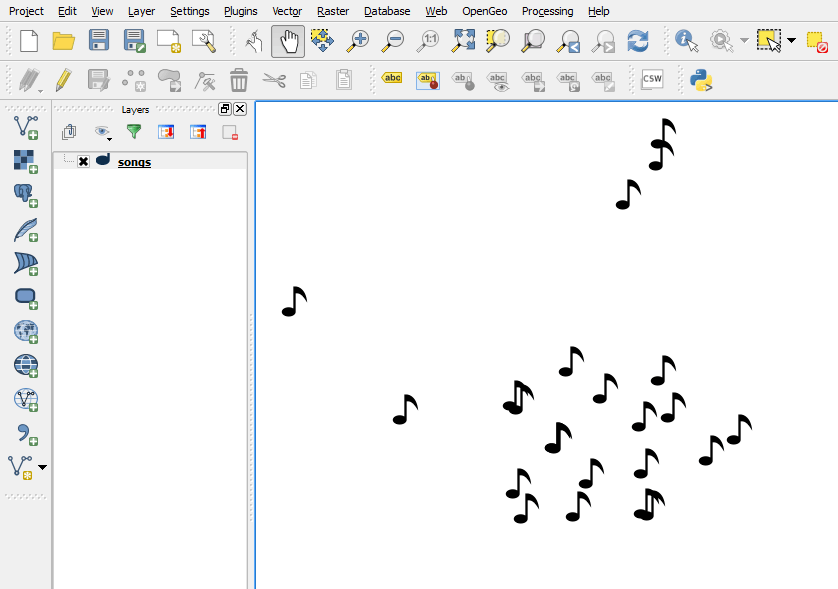
Task: Expand the New Layer dropdown in sidebar
Action: pyautogui.click(x=42, y=468)
